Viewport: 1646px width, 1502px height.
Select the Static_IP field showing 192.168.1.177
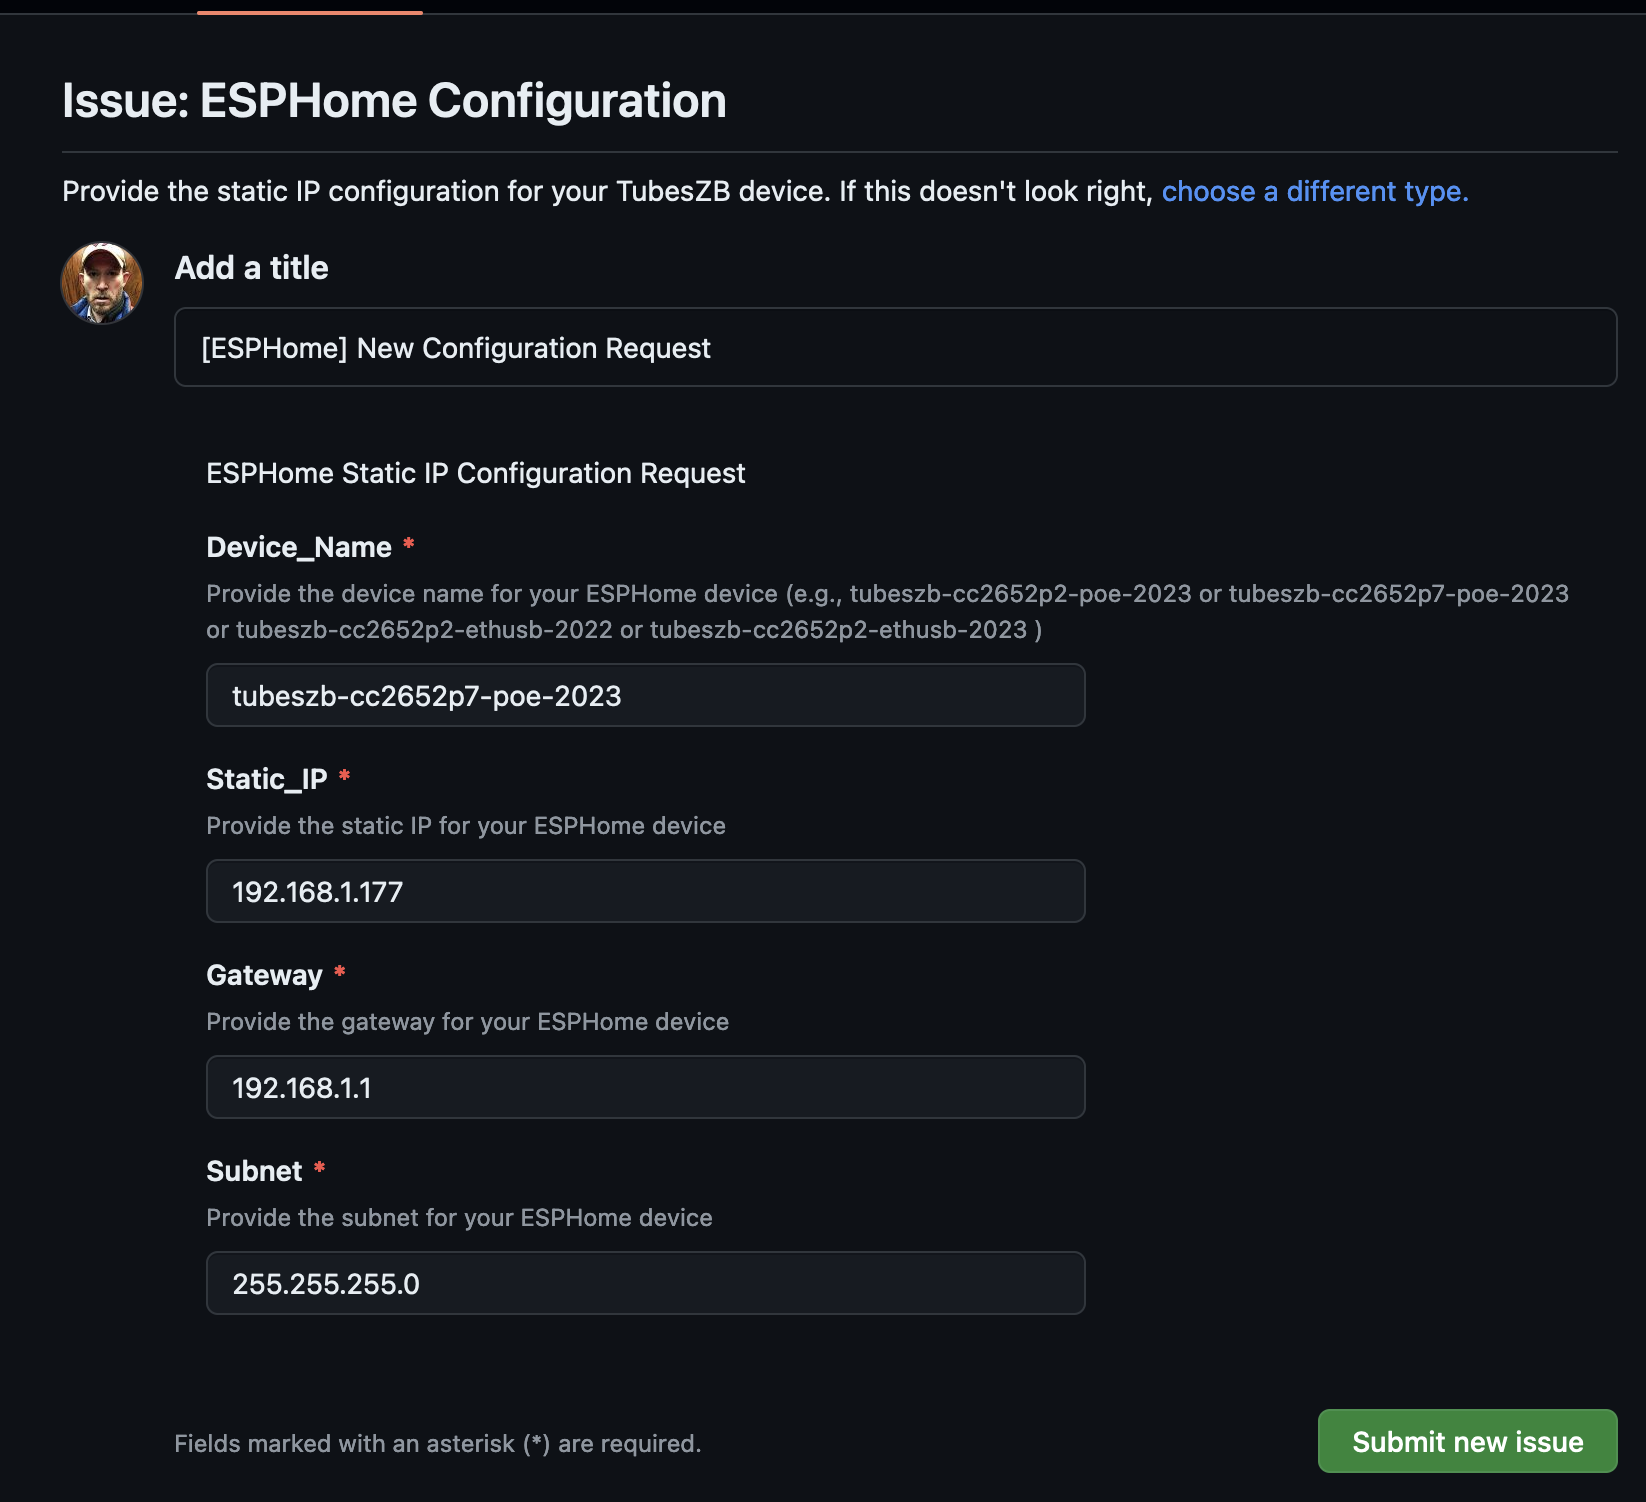pos(645,891)
